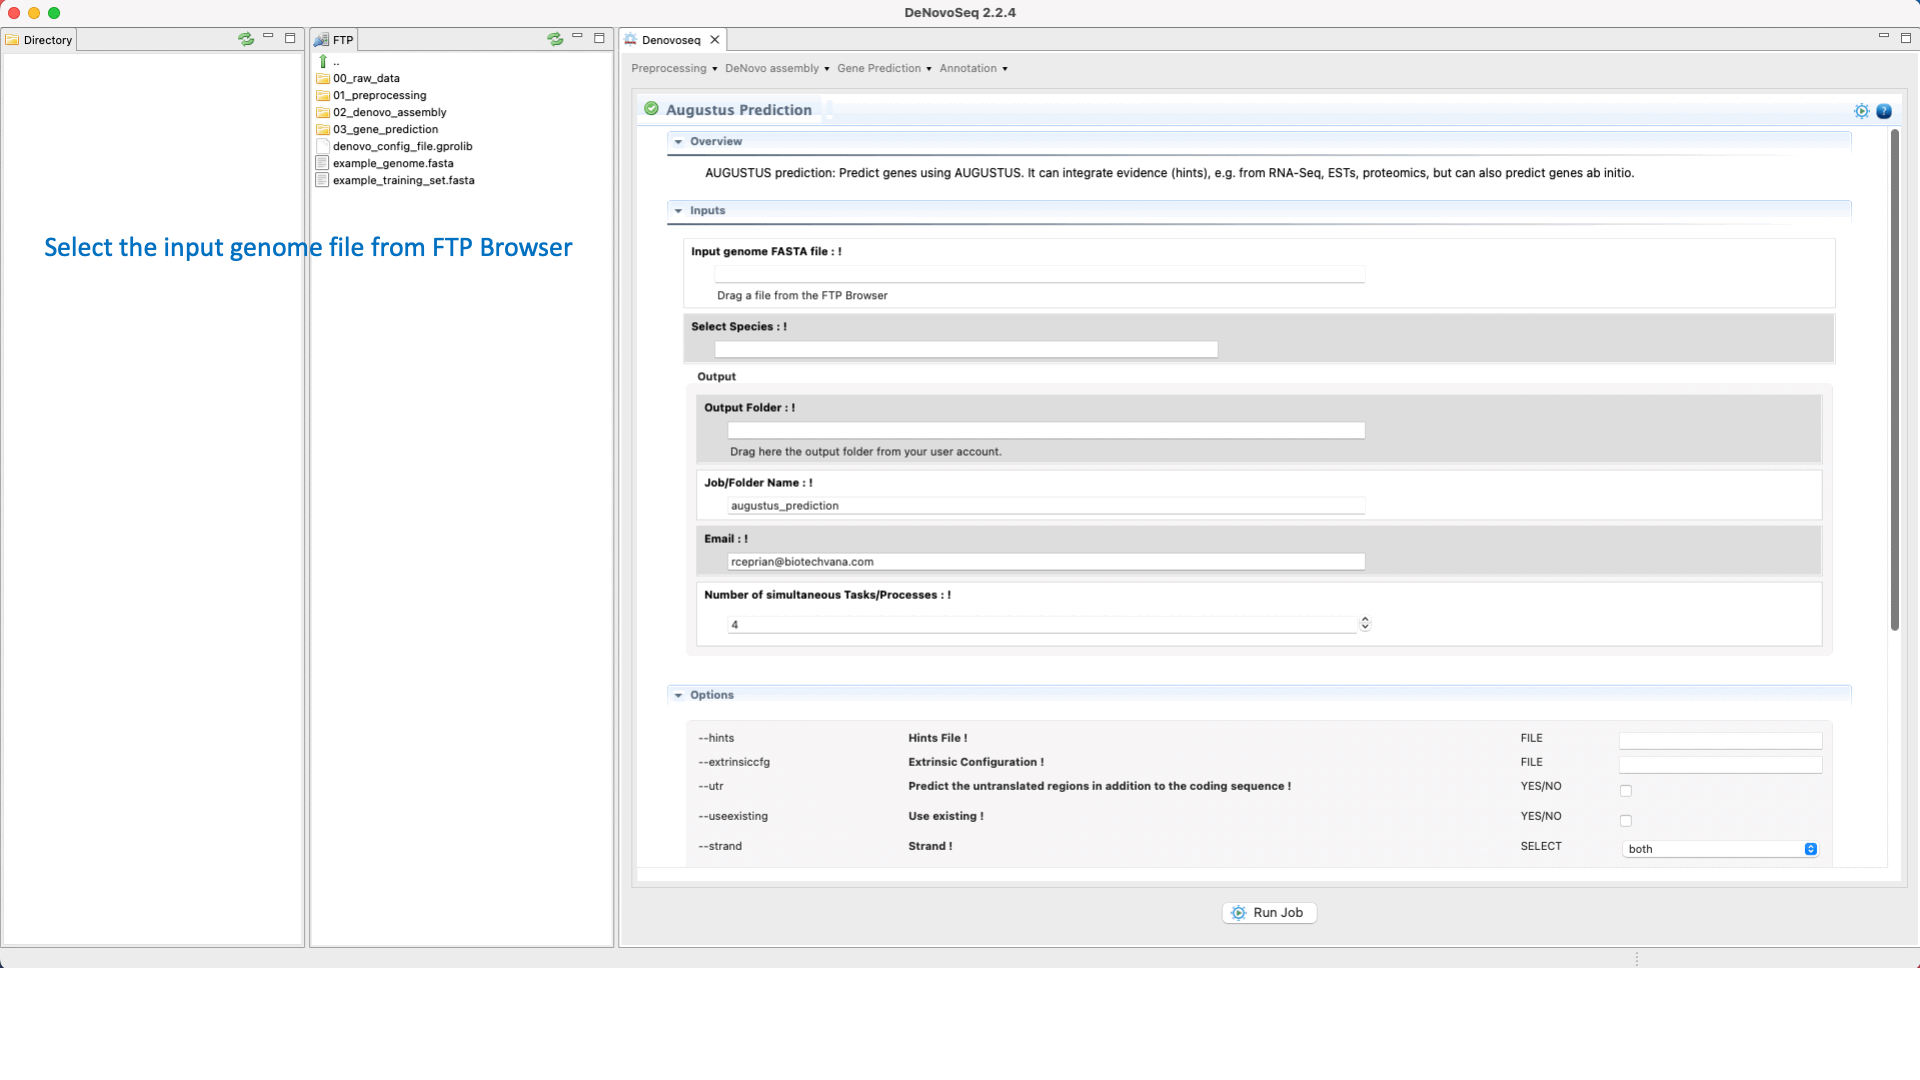Image resolution: width=1920 pixels, height=1080 pixels.
Task: Select denovo_config_file.gprolib file
Action: (x=402, y=146)
